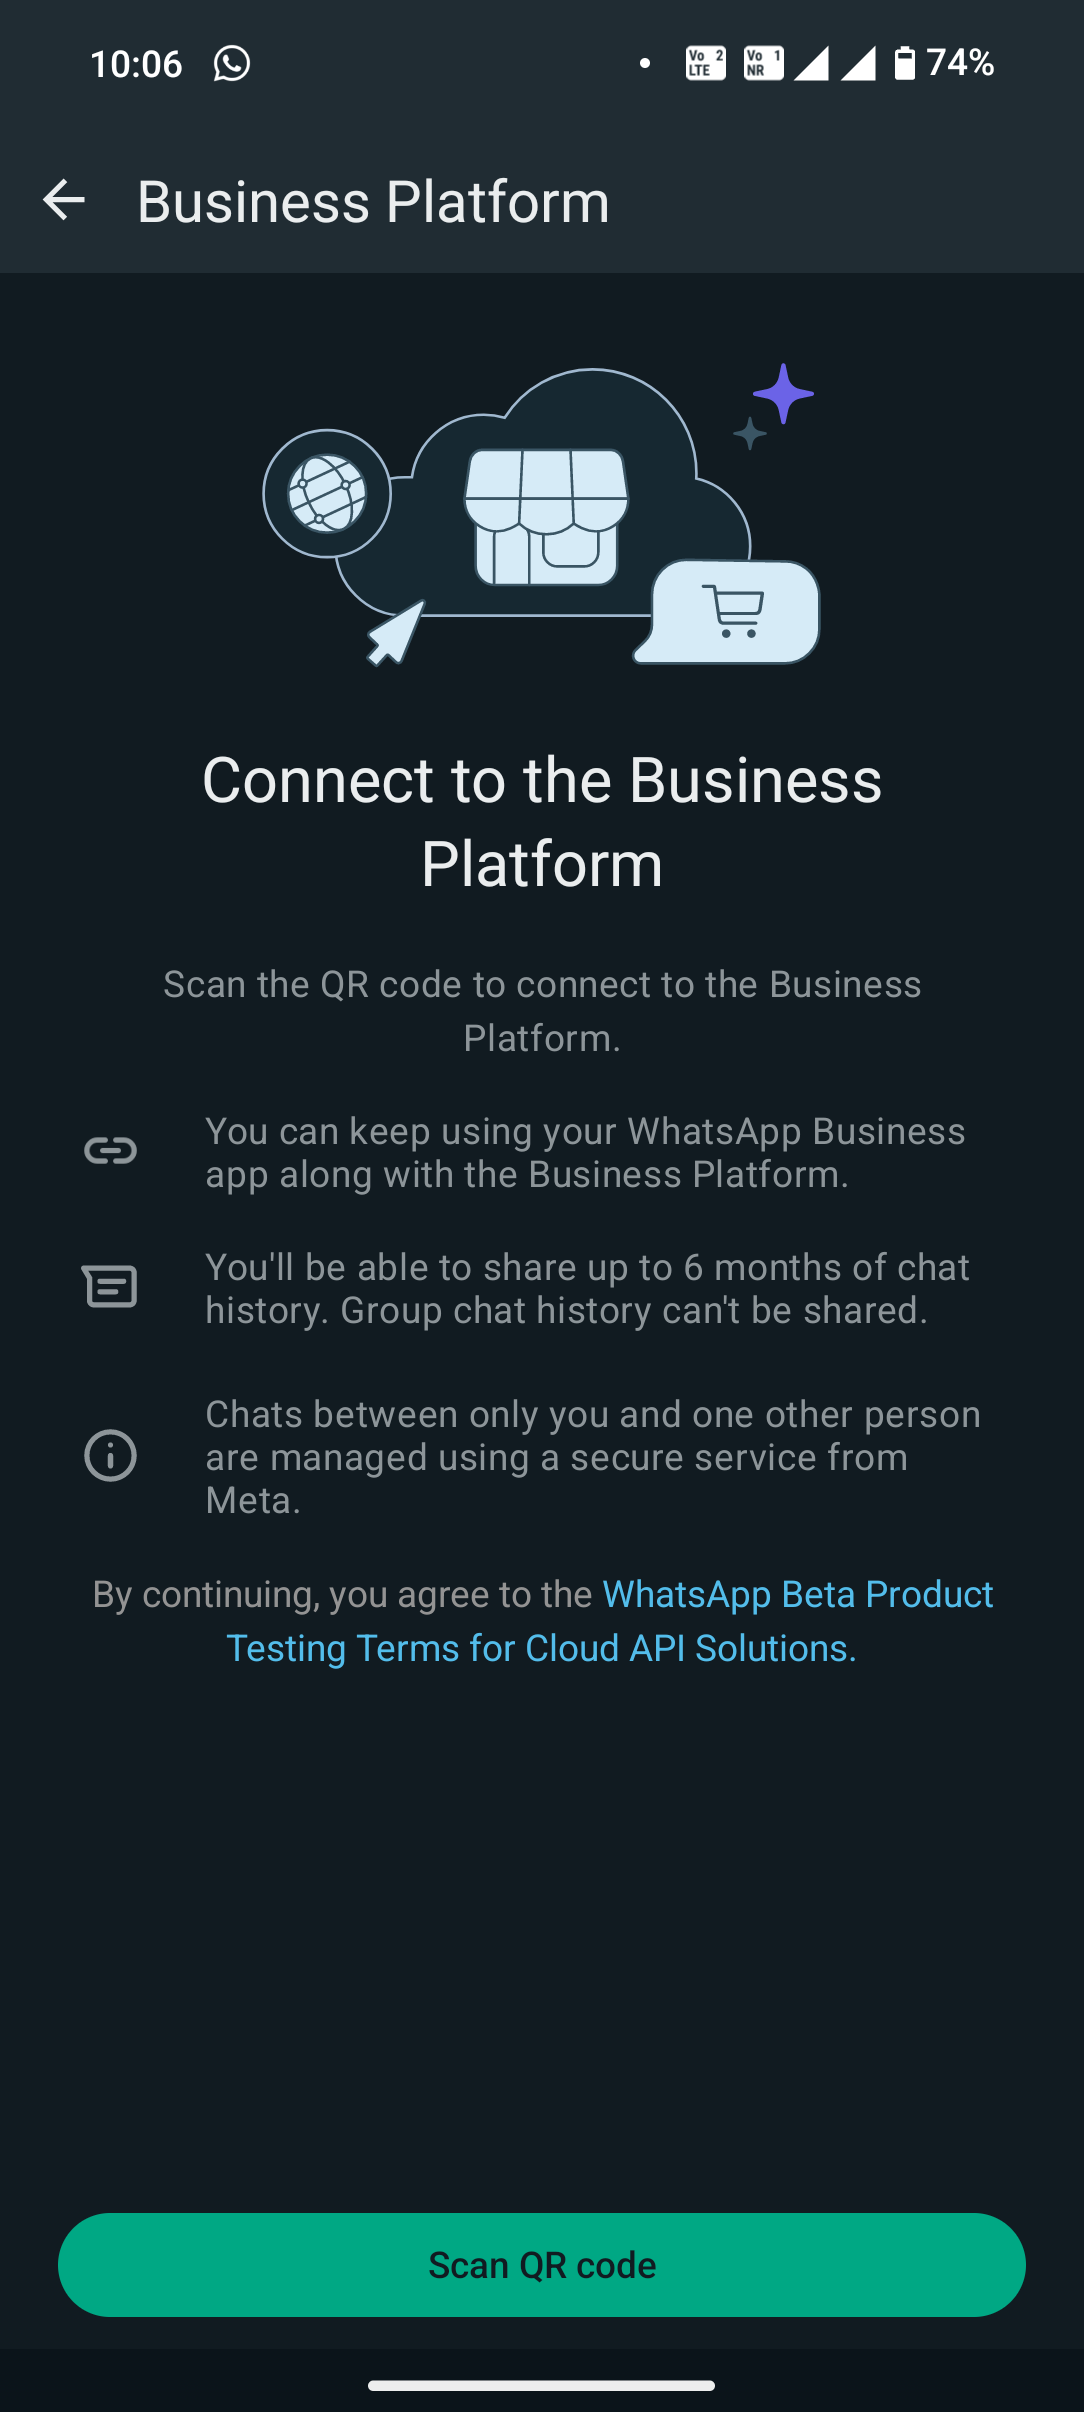1084x2412 pixels.
Task: Tap the 10:06 clock in status bar
Action: (136, 64)
